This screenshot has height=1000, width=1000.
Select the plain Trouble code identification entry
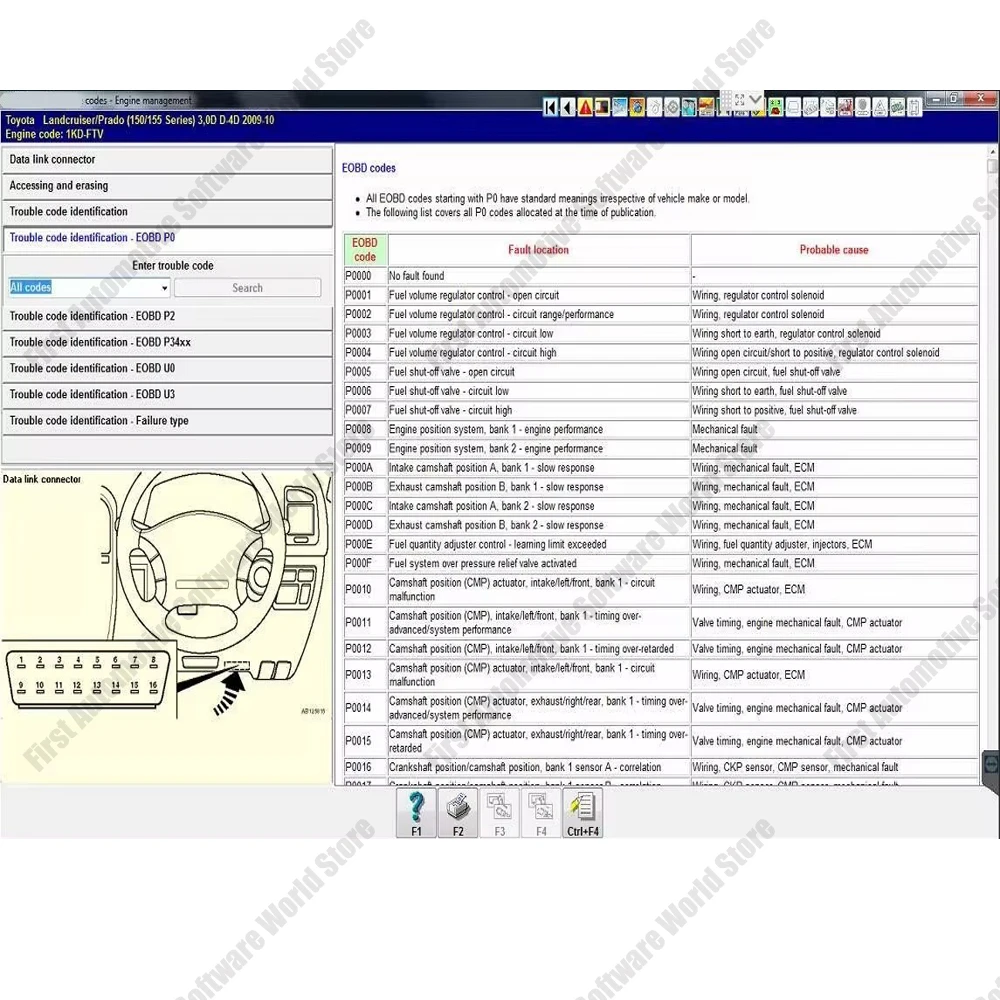(167, 212)
